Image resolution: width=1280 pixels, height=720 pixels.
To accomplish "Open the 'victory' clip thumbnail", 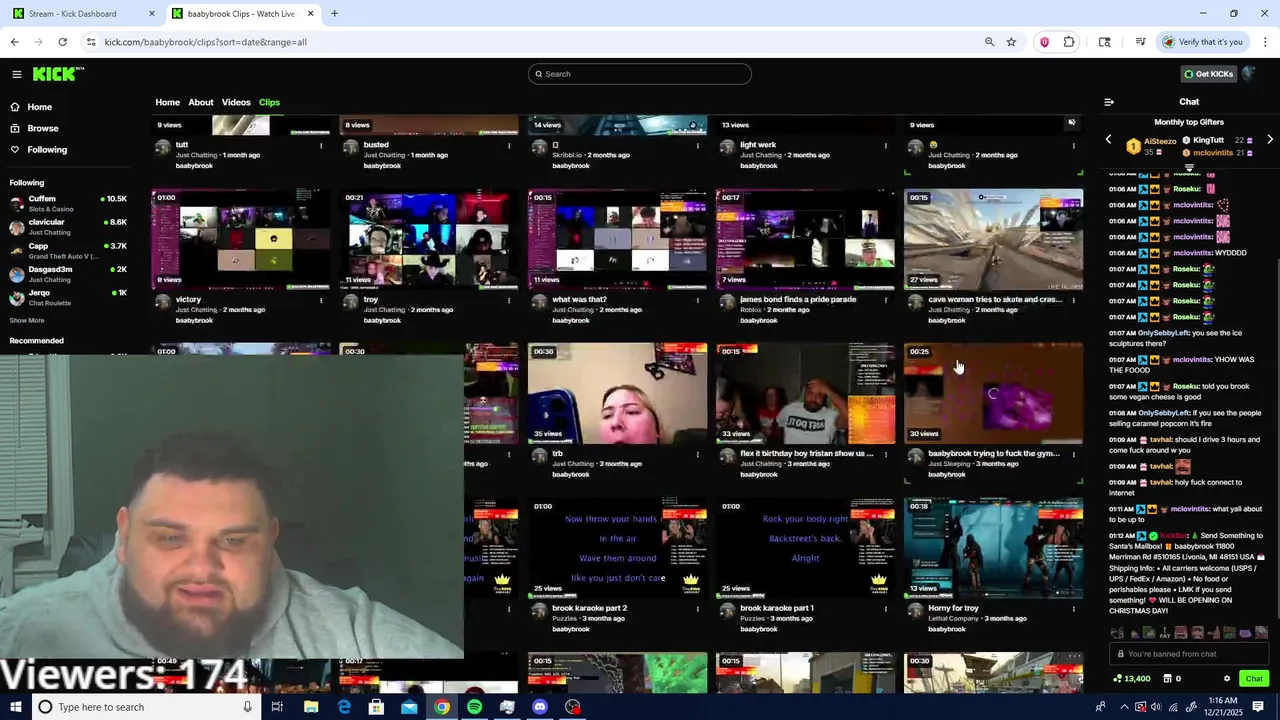I will (241, 239).
